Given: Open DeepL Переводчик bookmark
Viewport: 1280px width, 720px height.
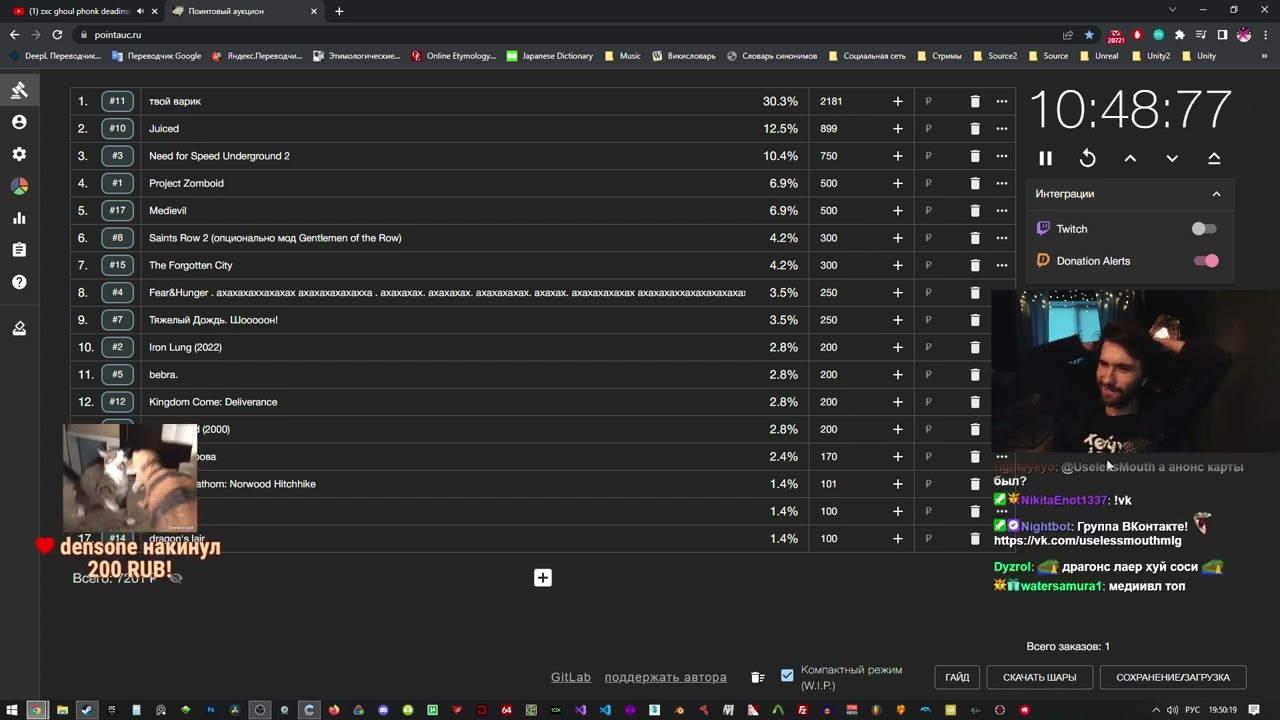Looking at the screenshot, I should click(55, 56).
